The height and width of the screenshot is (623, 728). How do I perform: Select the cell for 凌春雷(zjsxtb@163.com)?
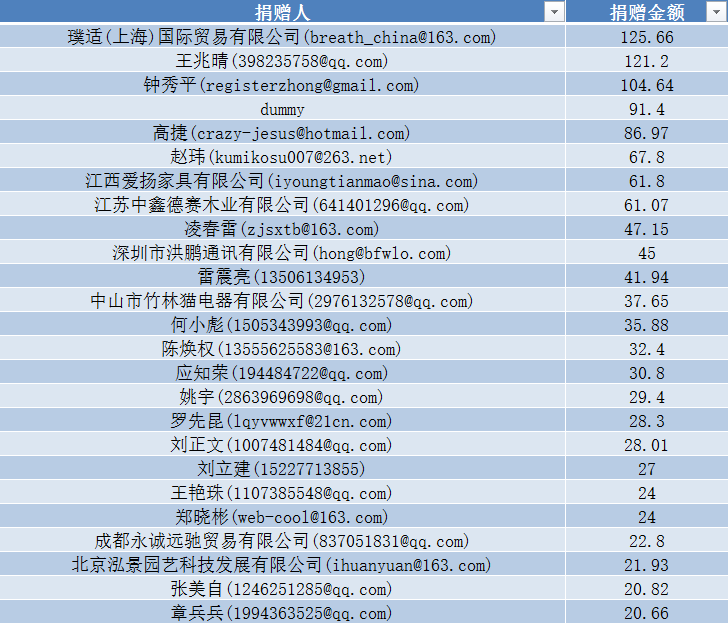pos(282,228)
